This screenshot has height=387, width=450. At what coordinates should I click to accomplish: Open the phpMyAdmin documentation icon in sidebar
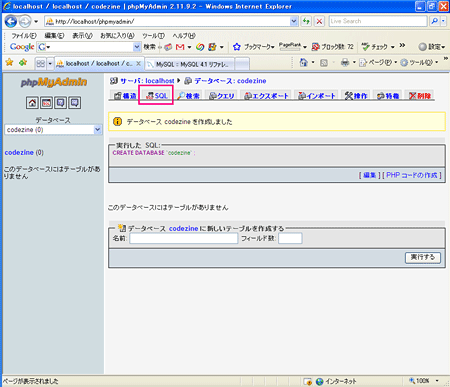(x=60, y=103)
